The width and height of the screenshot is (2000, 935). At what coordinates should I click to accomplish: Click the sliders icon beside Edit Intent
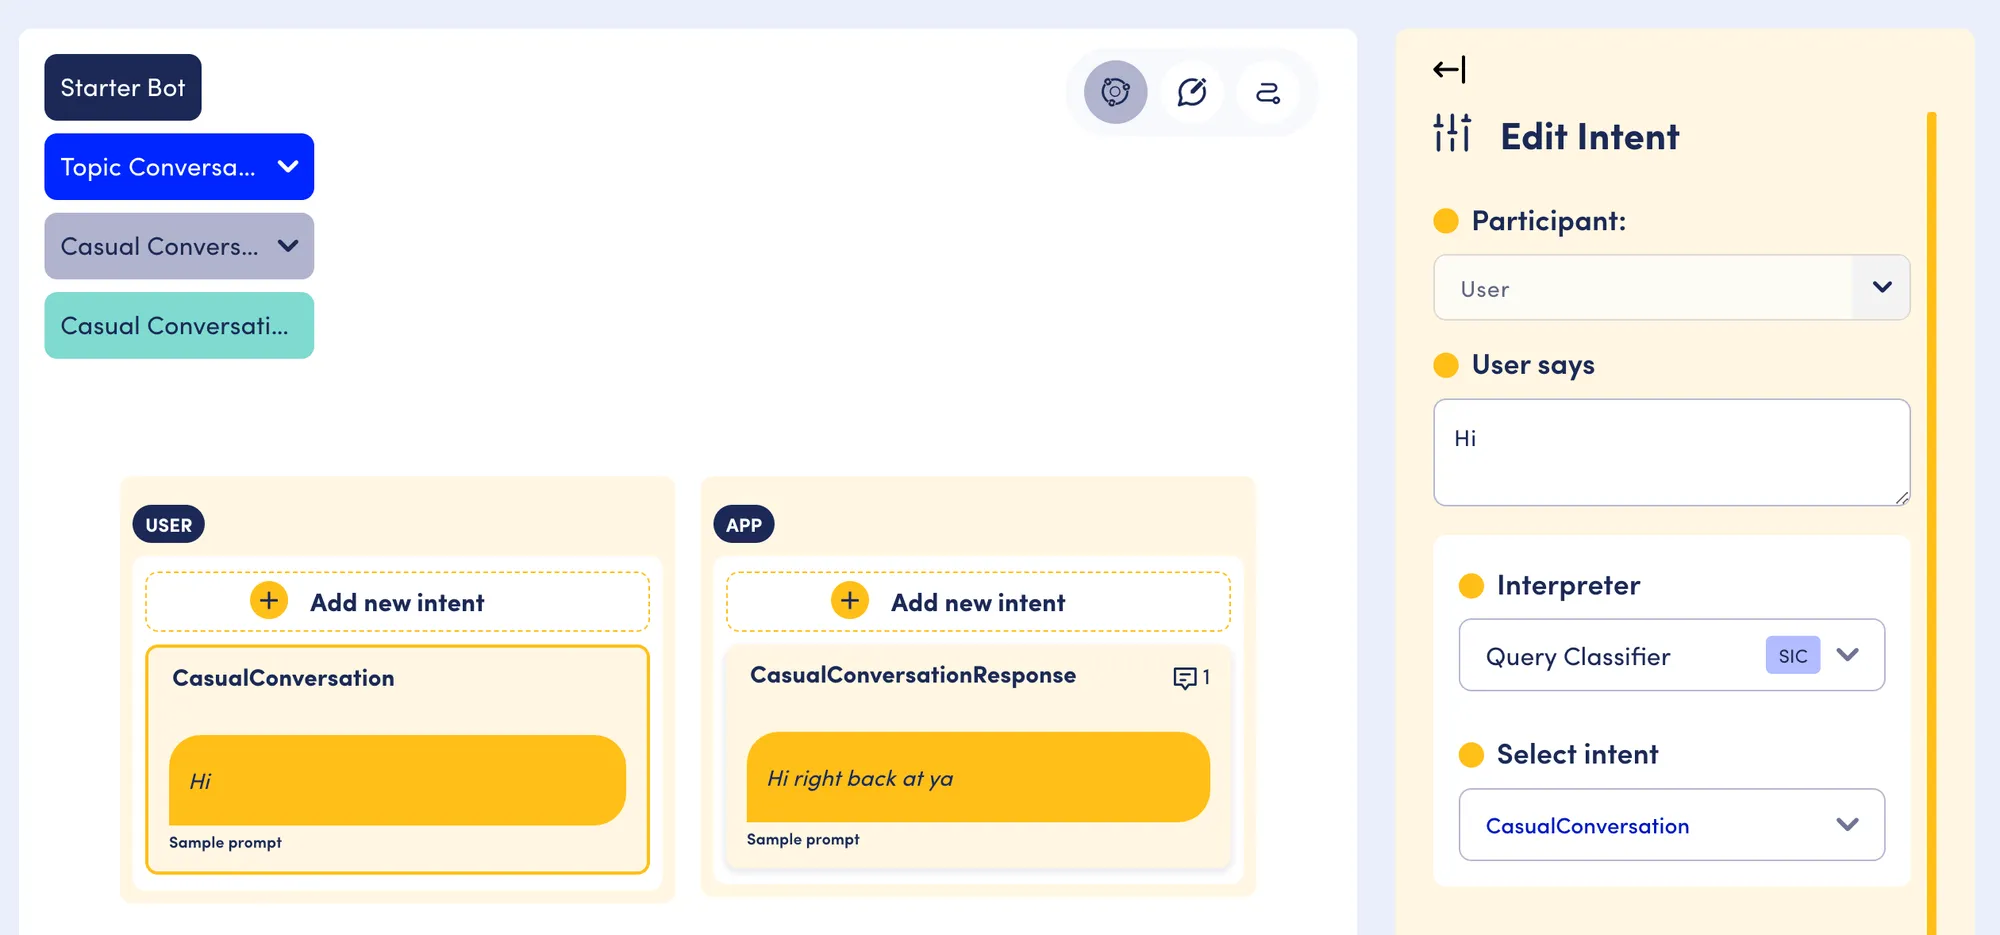click(x=1452, y=133)
